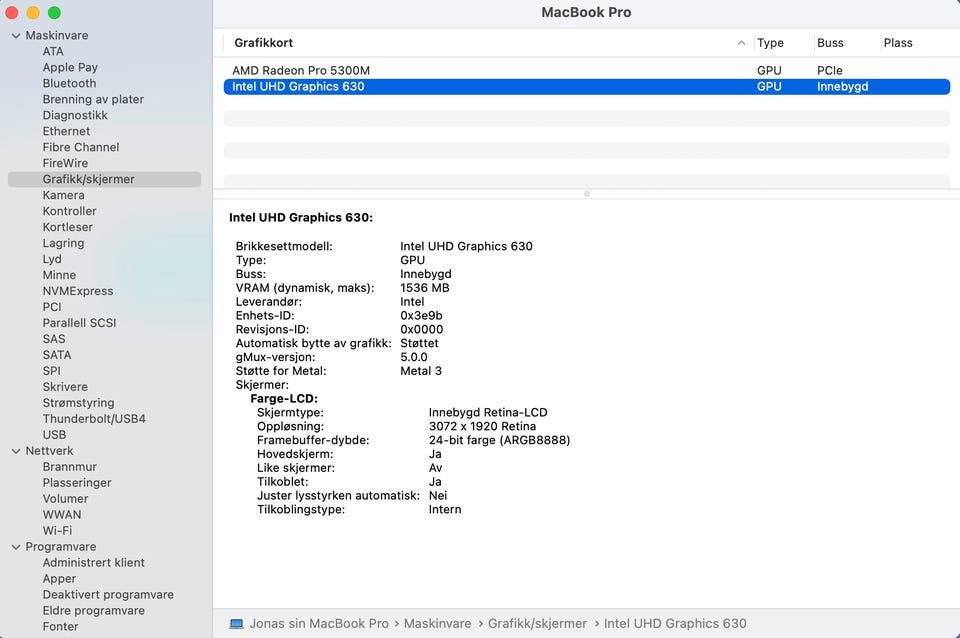The height and width of the screenshot is (638, 960).
Task: Select Strømstyring in the sidebar
Action: tap(78, 403)
